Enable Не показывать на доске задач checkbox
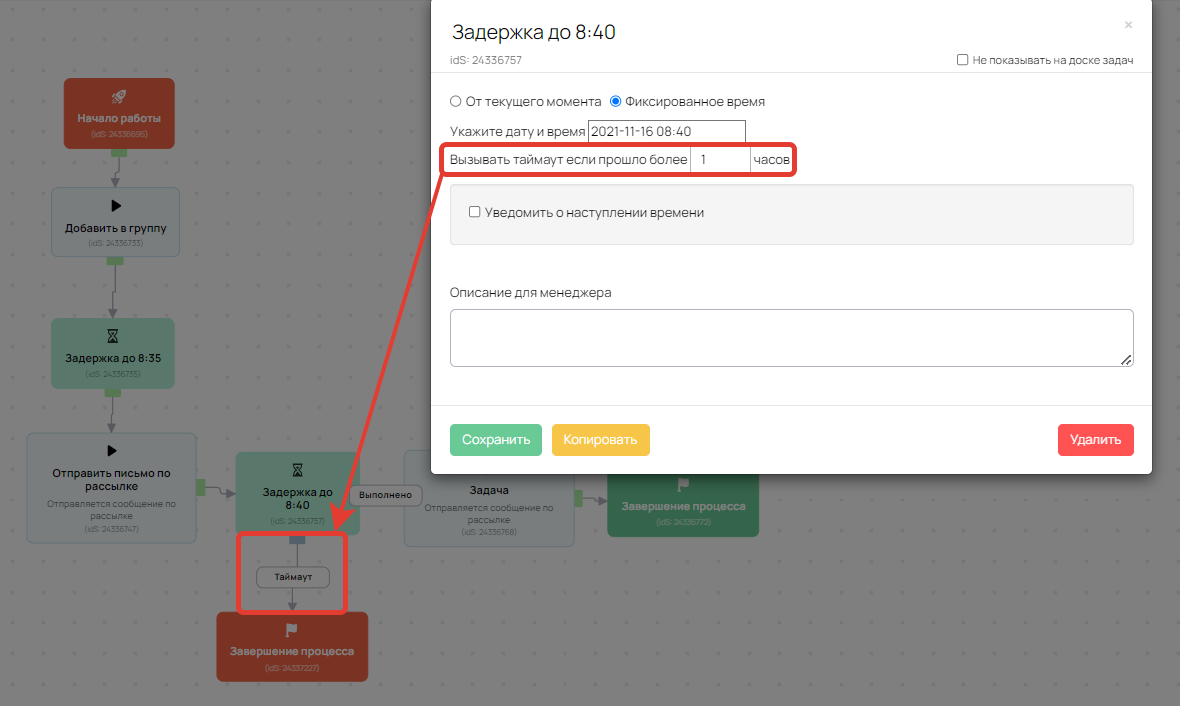The width and height of the screenshot is (1180, 706). [962, 60]
